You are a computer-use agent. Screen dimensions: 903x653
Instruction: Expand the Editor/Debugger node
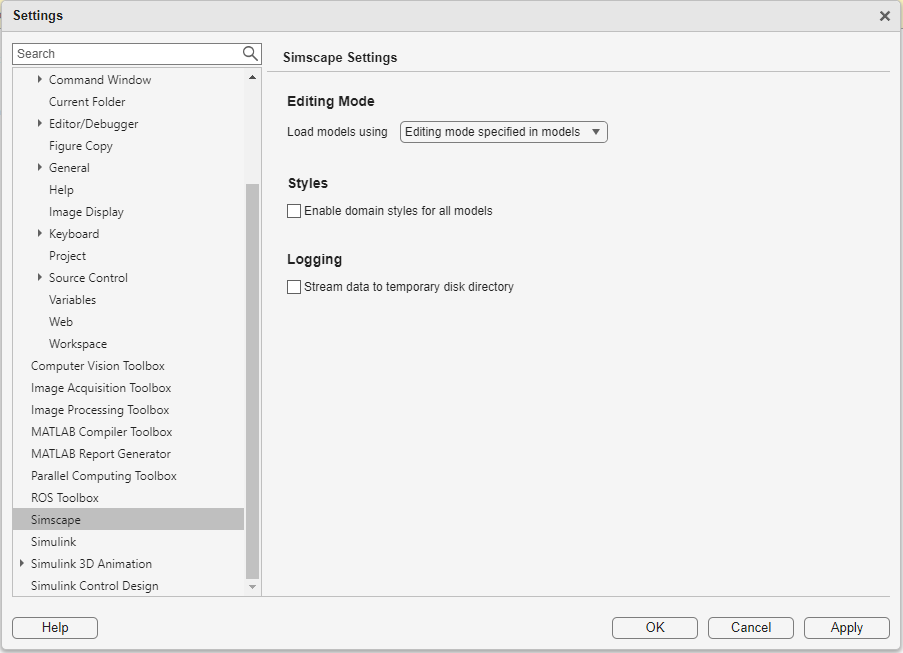tap(40, 123)
